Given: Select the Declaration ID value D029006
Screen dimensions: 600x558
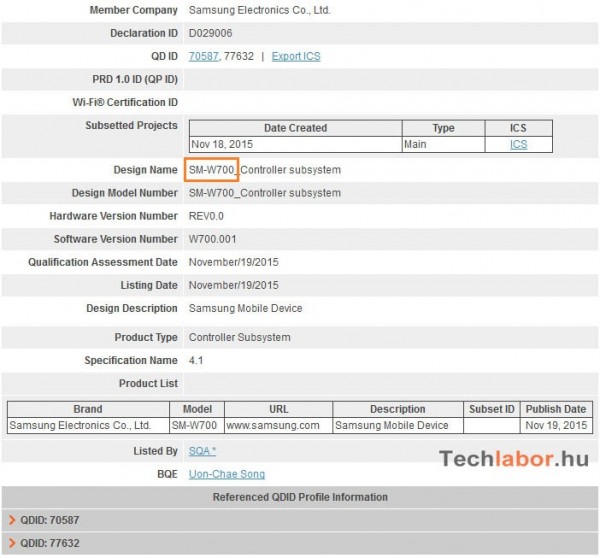Looking at the screenshot, I should click(210, 33).
